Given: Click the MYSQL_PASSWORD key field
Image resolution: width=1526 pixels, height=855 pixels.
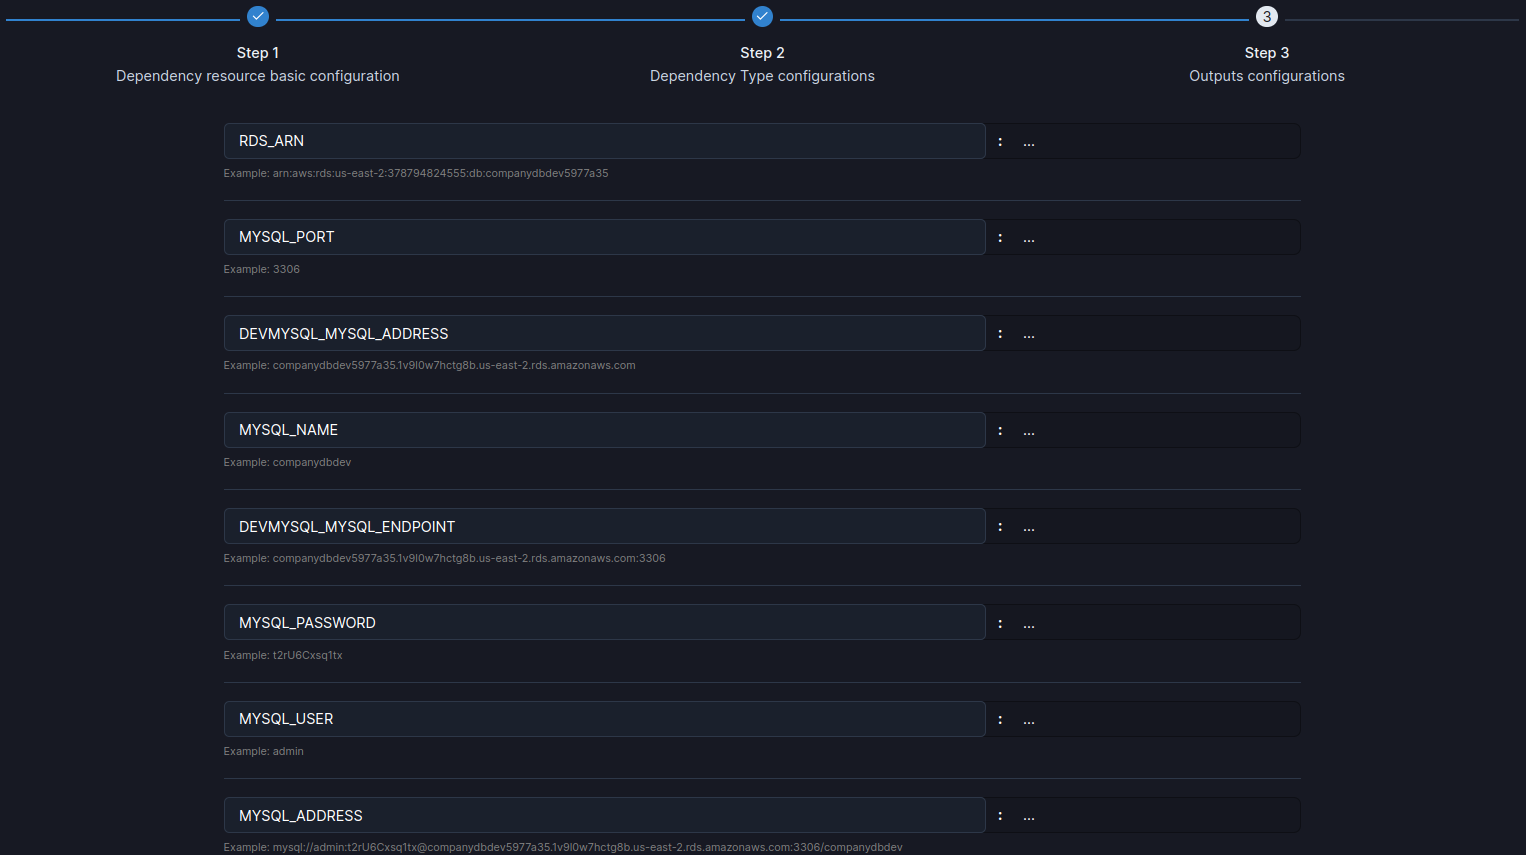Looking at the screenshot, I should click(x=604, y=622).
